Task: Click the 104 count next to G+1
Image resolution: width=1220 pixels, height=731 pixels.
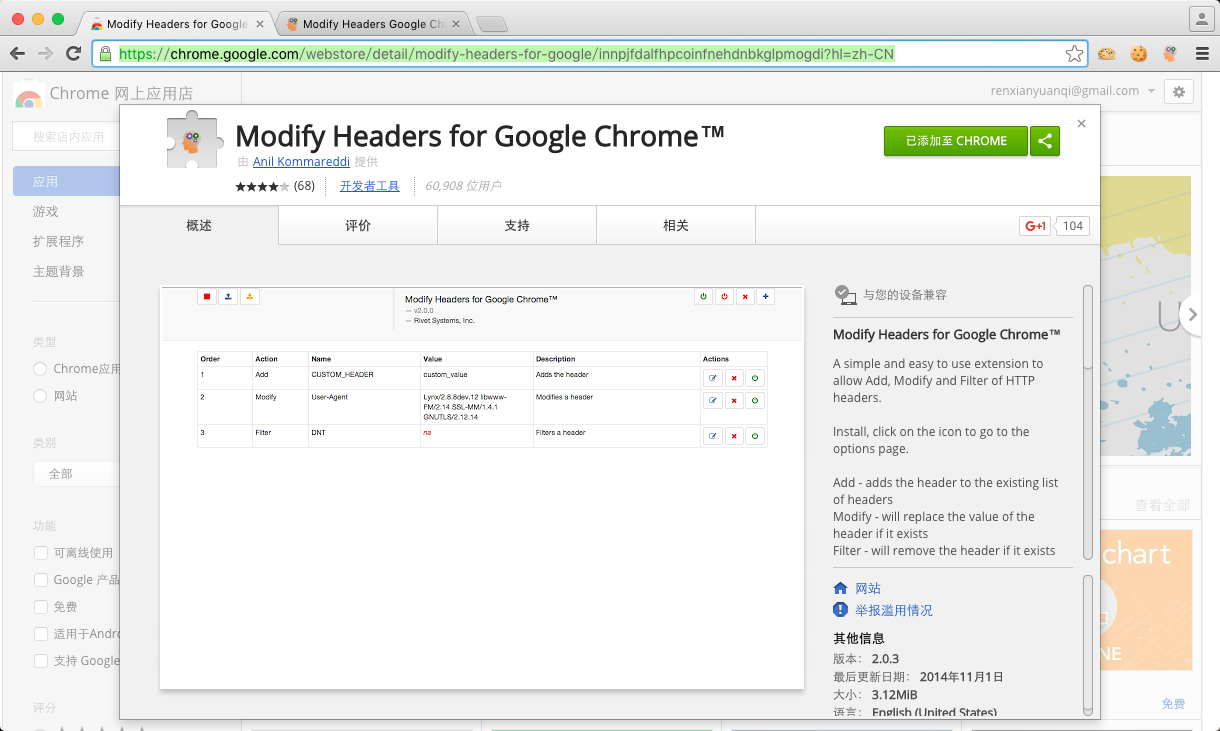Action: [1072, 226]
